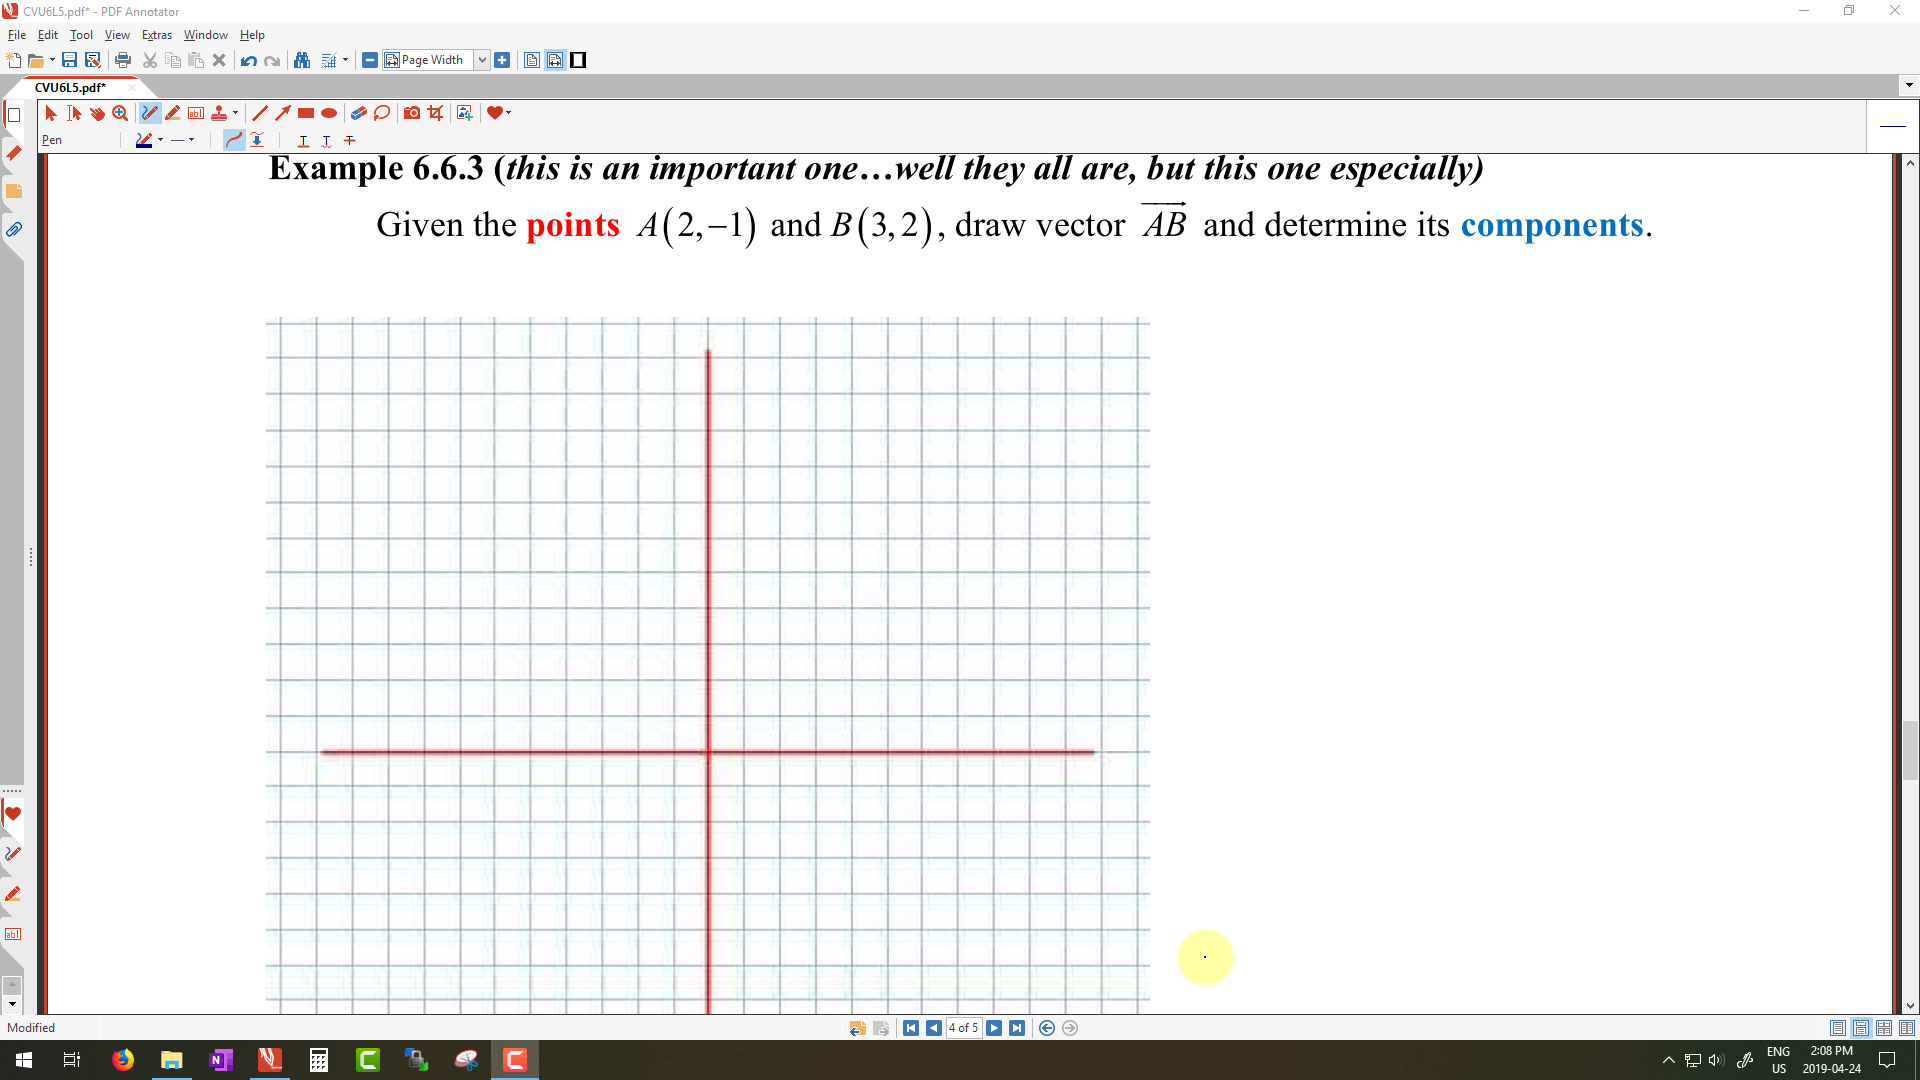Expand the pen line width dropdown
Screen dimensions: 1920x1080
point(191,140)
